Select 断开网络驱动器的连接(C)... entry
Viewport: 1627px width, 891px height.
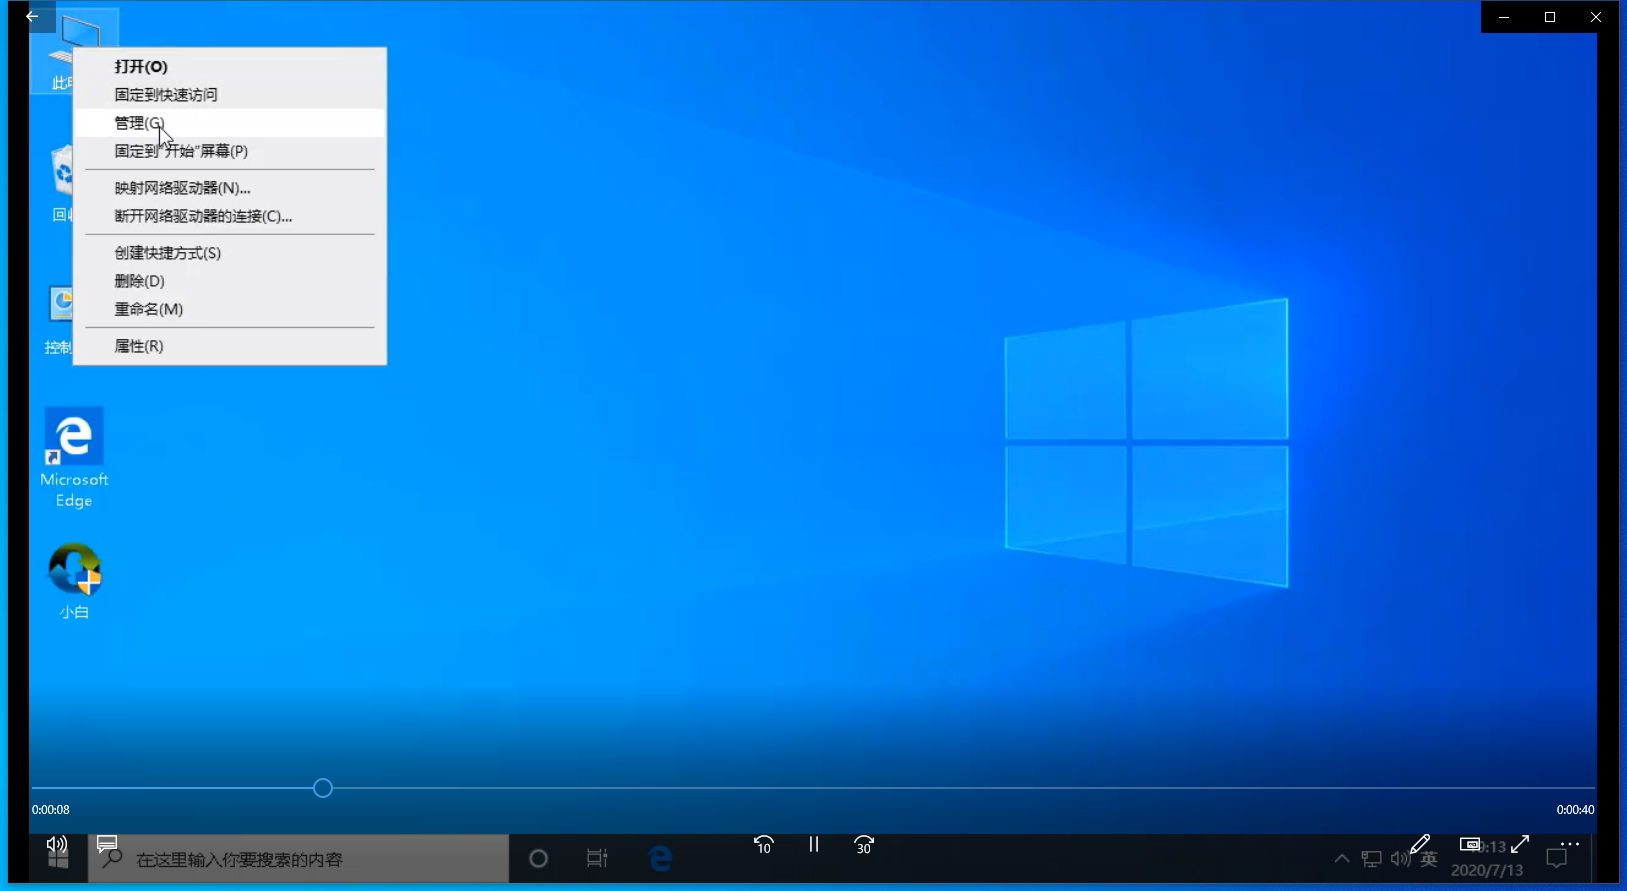coord(230,215)
